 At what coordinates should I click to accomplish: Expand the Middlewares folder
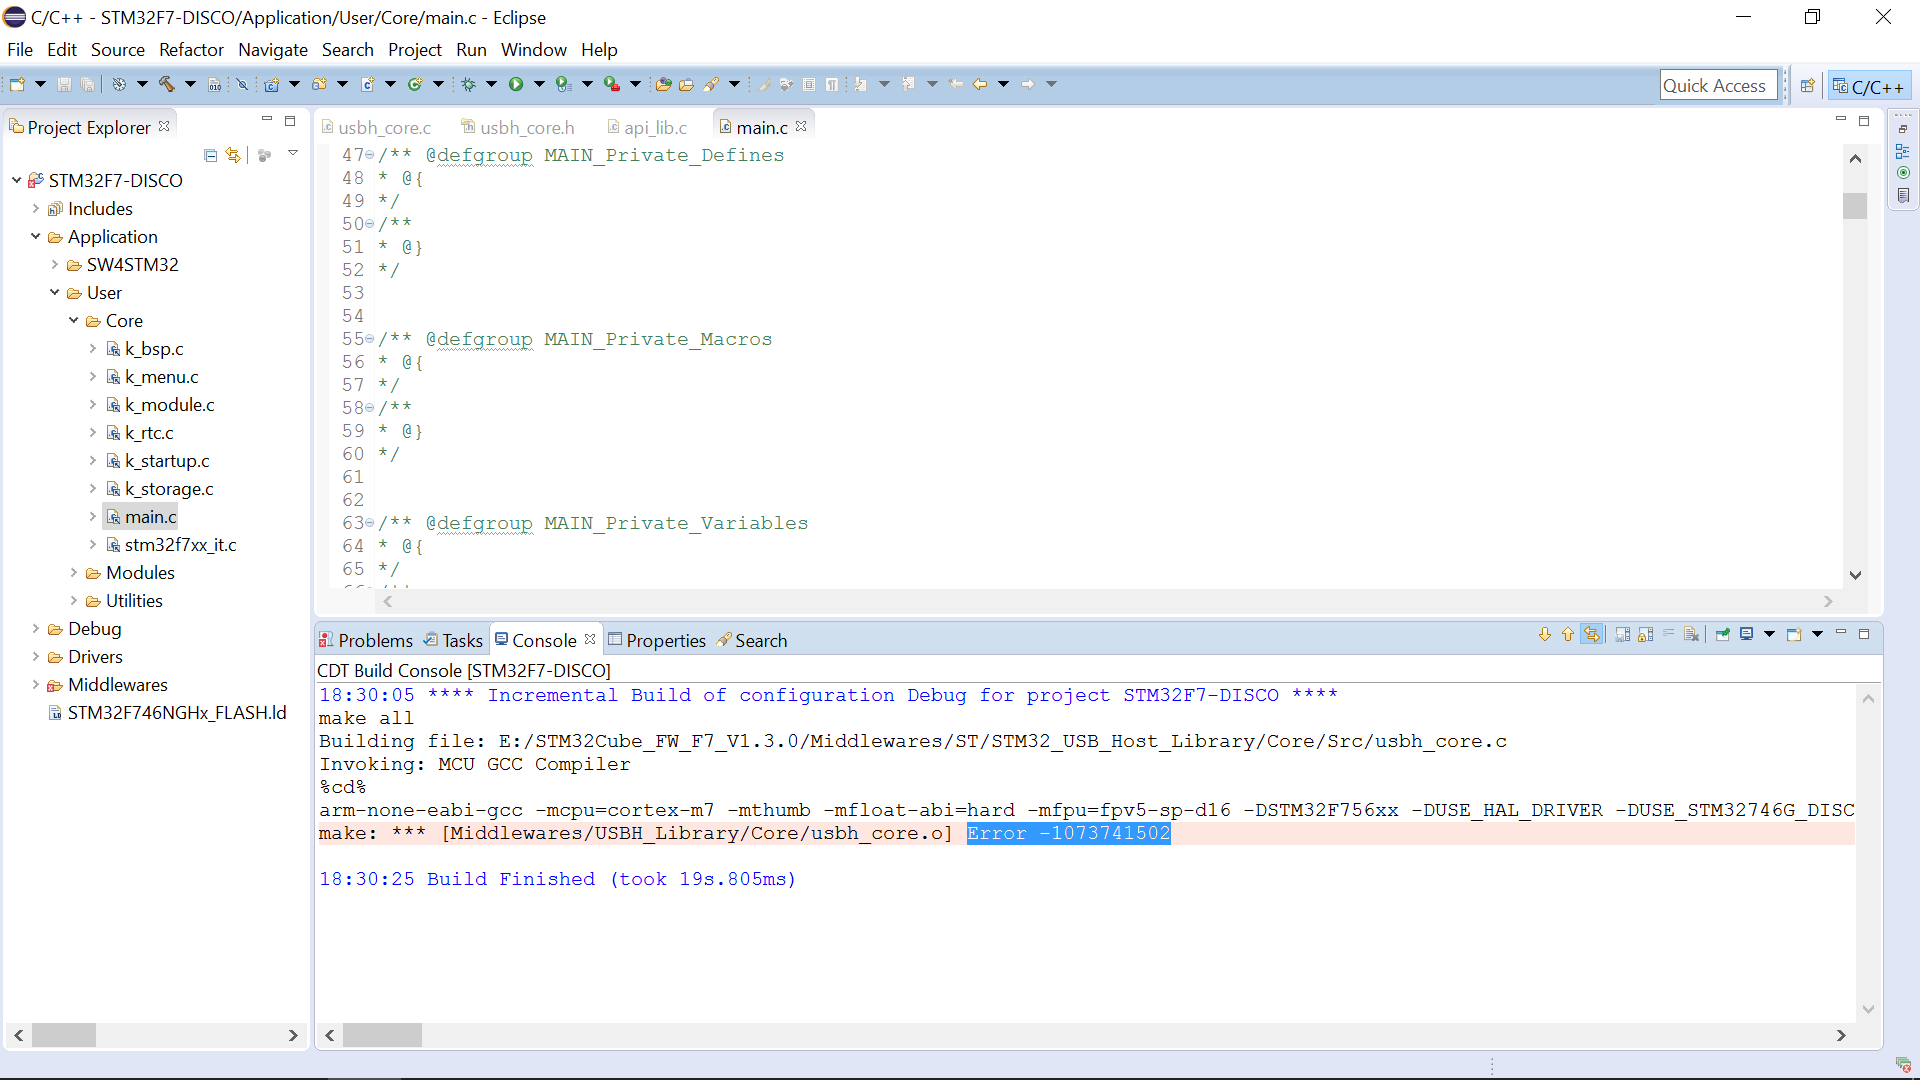tap(36, 685)
